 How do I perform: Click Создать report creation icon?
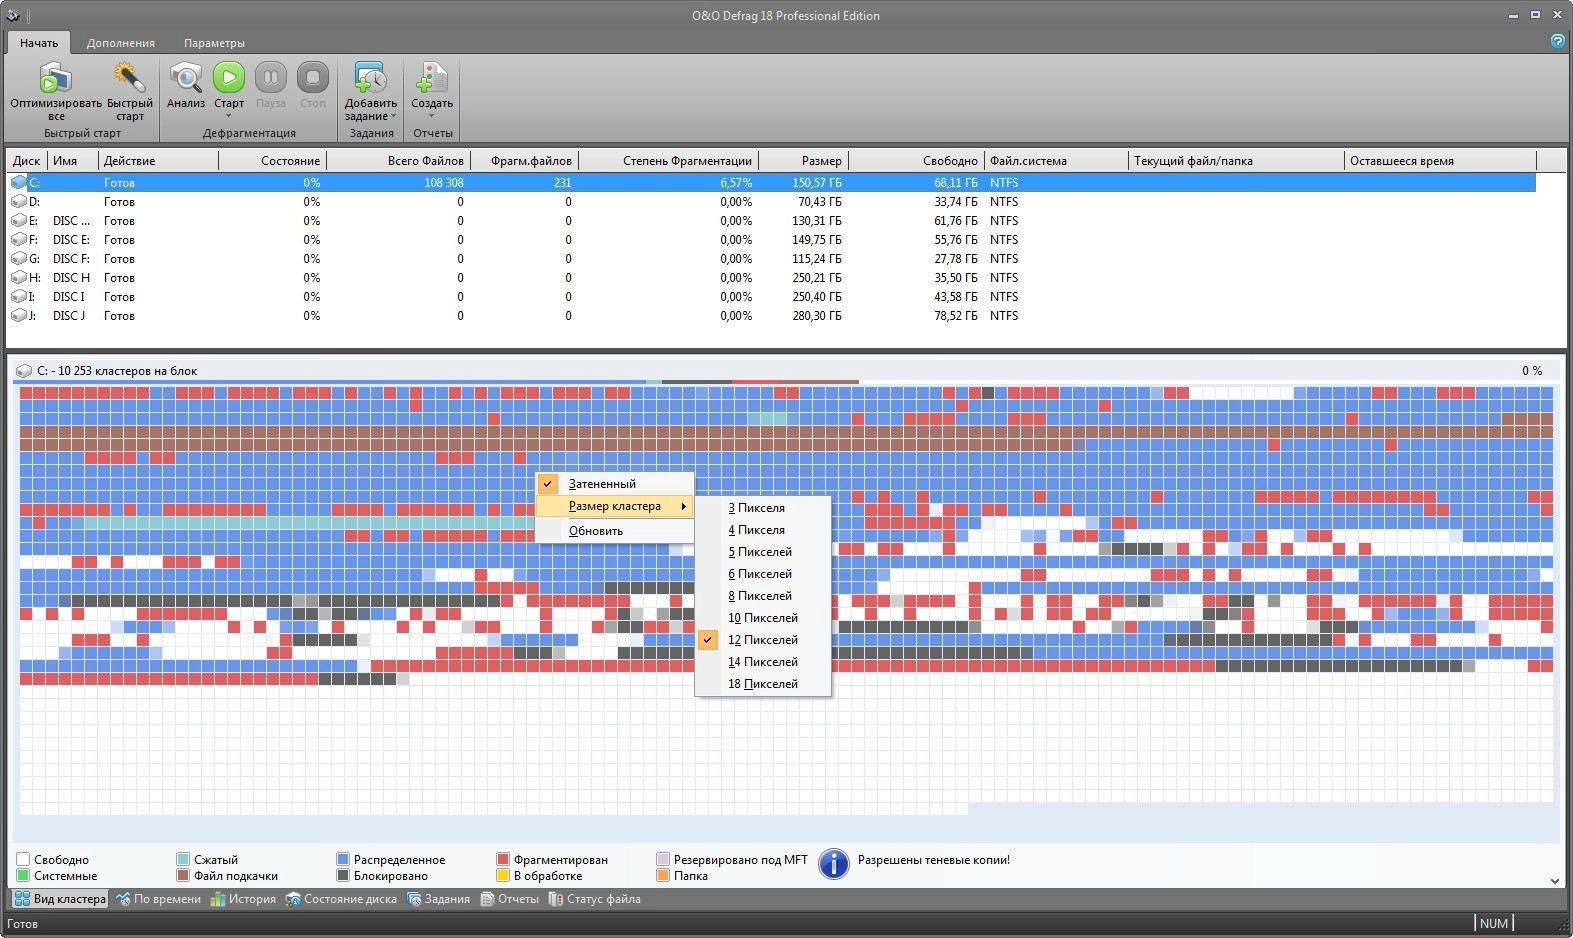click(432, 78)
